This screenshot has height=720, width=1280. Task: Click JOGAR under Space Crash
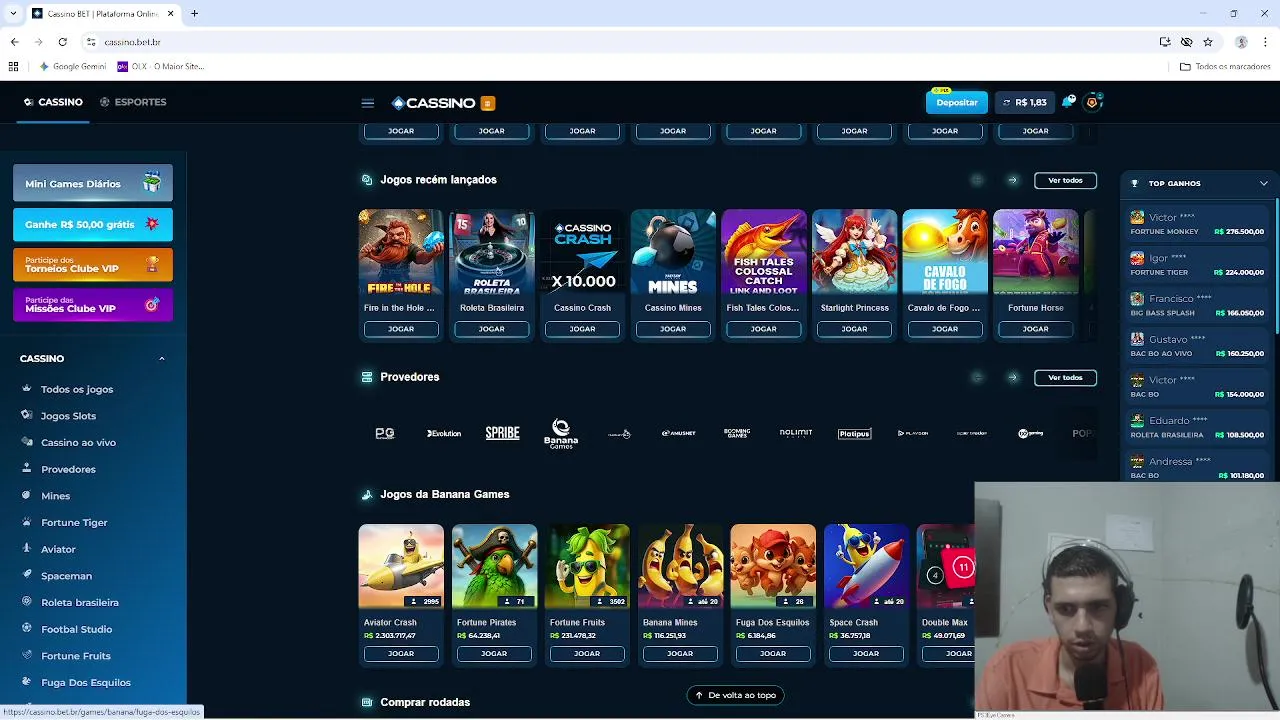point(866,654)
